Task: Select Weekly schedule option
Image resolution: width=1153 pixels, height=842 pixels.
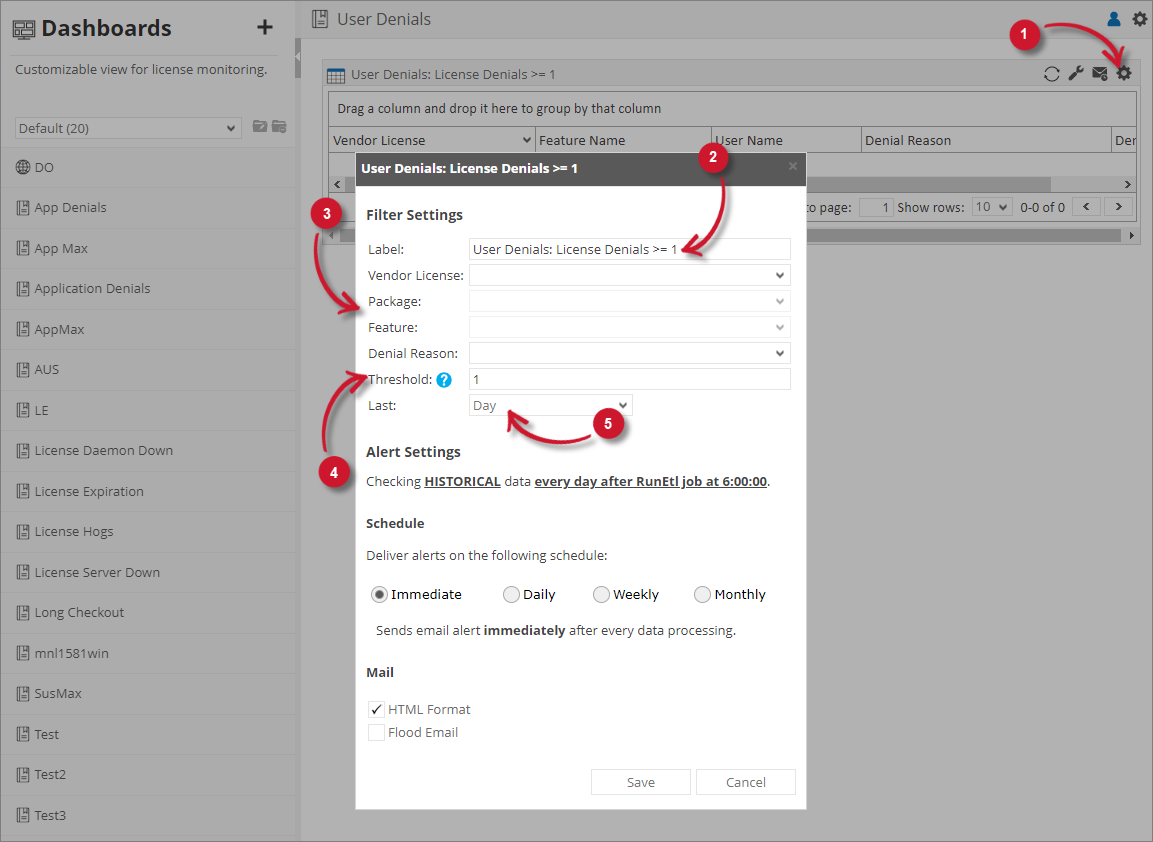Action: point(601,594)
